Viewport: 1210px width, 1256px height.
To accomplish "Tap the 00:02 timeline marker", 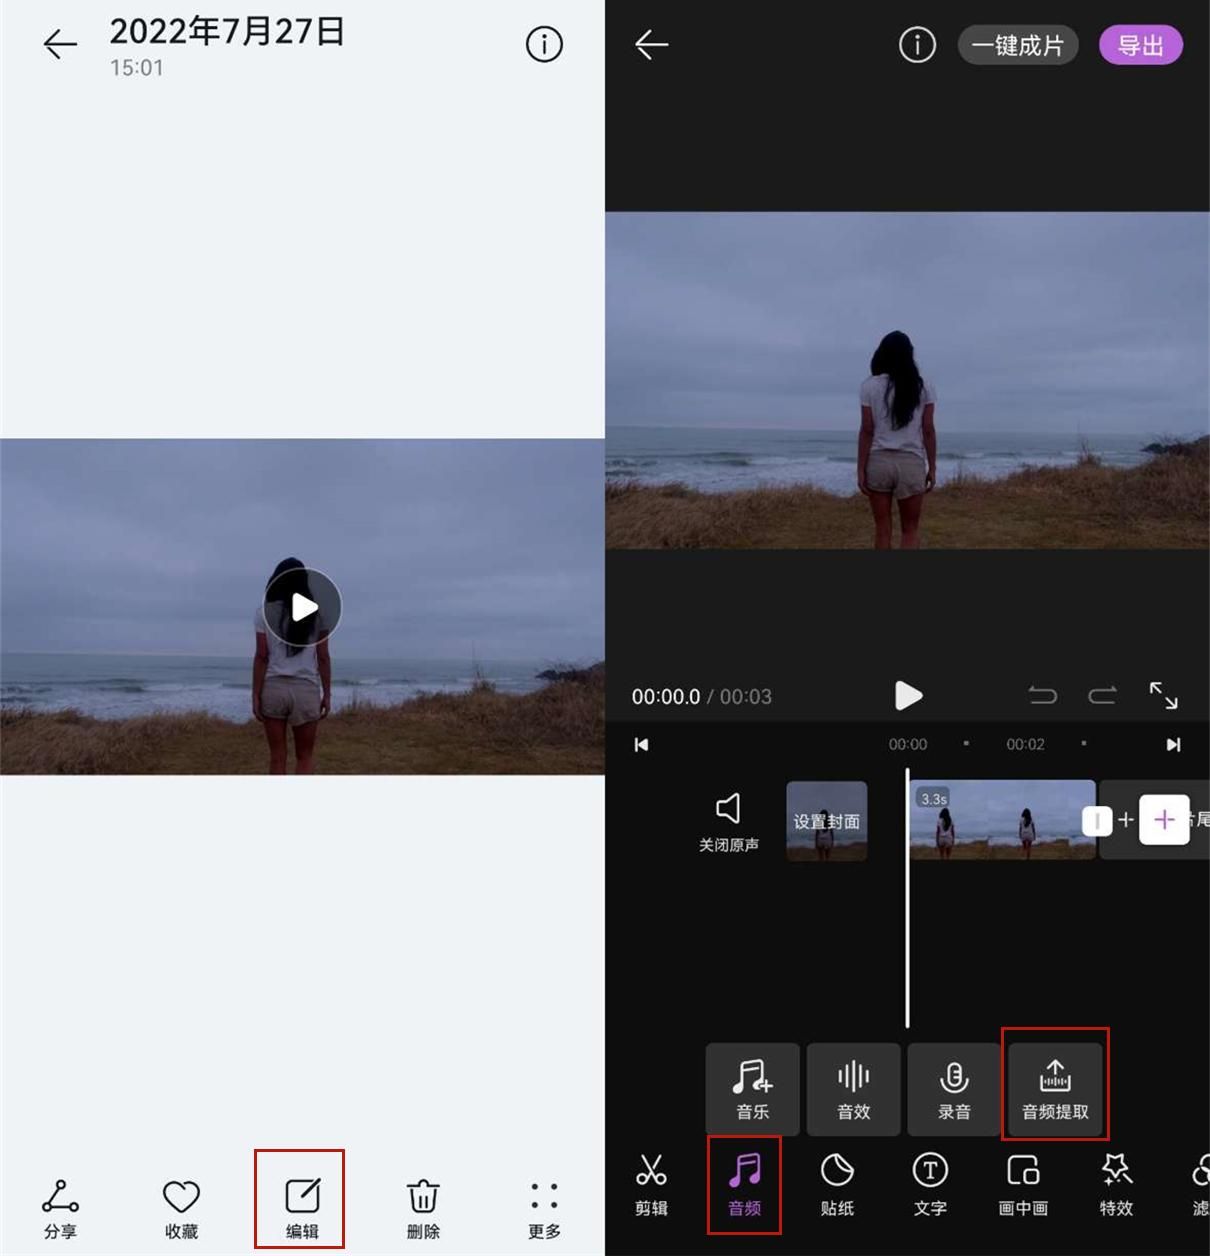I will 1025,745.
